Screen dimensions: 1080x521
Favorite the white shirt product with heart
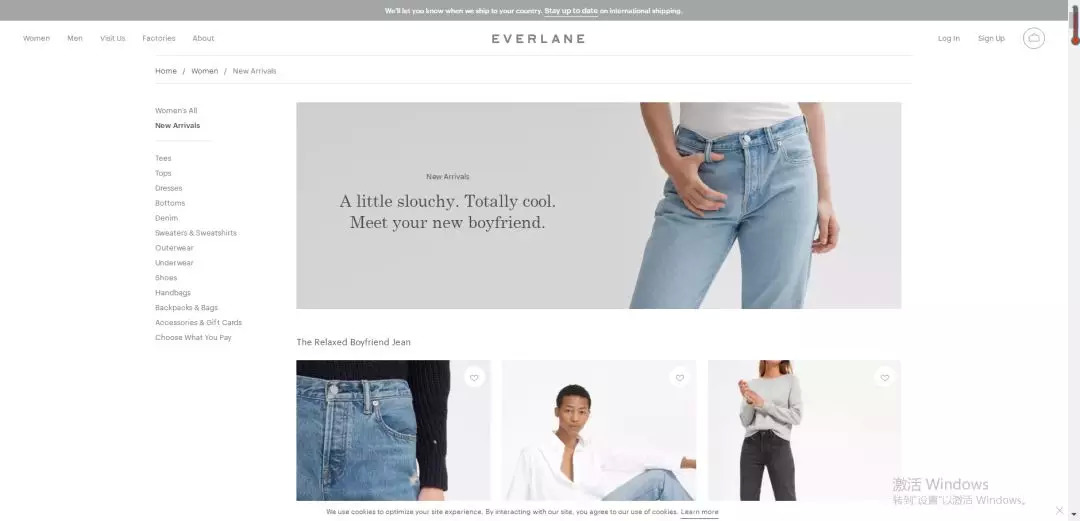pyautogui.click(x=679, y=377)
